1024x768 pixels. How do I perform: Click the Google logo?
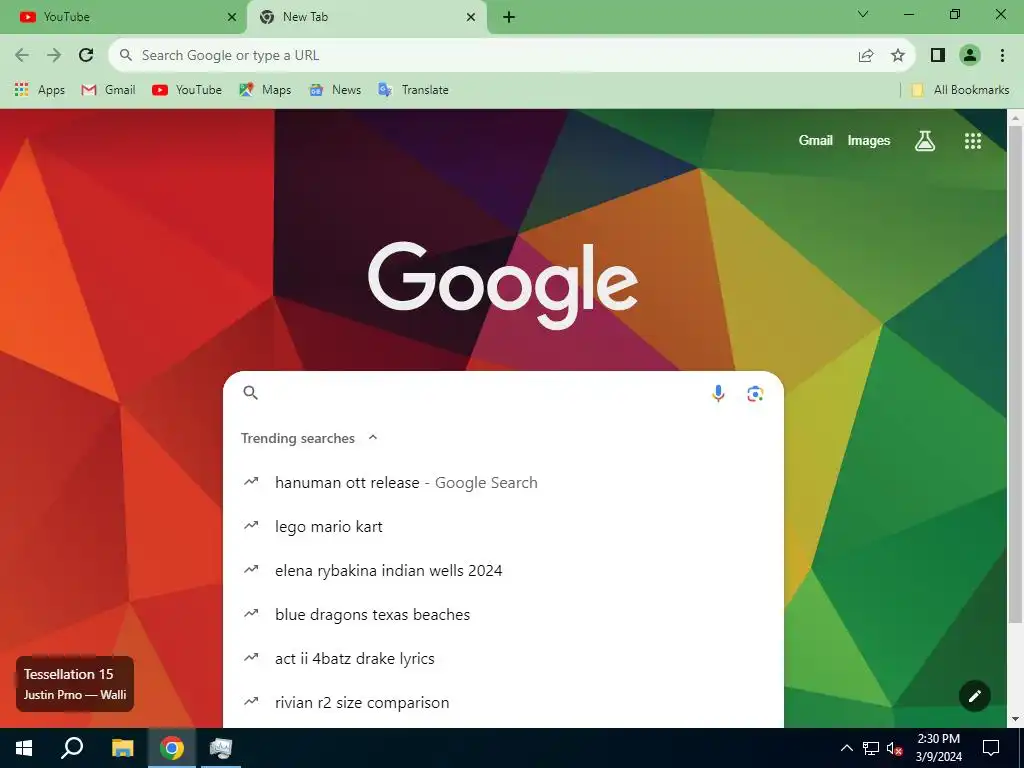click(503, 285)
